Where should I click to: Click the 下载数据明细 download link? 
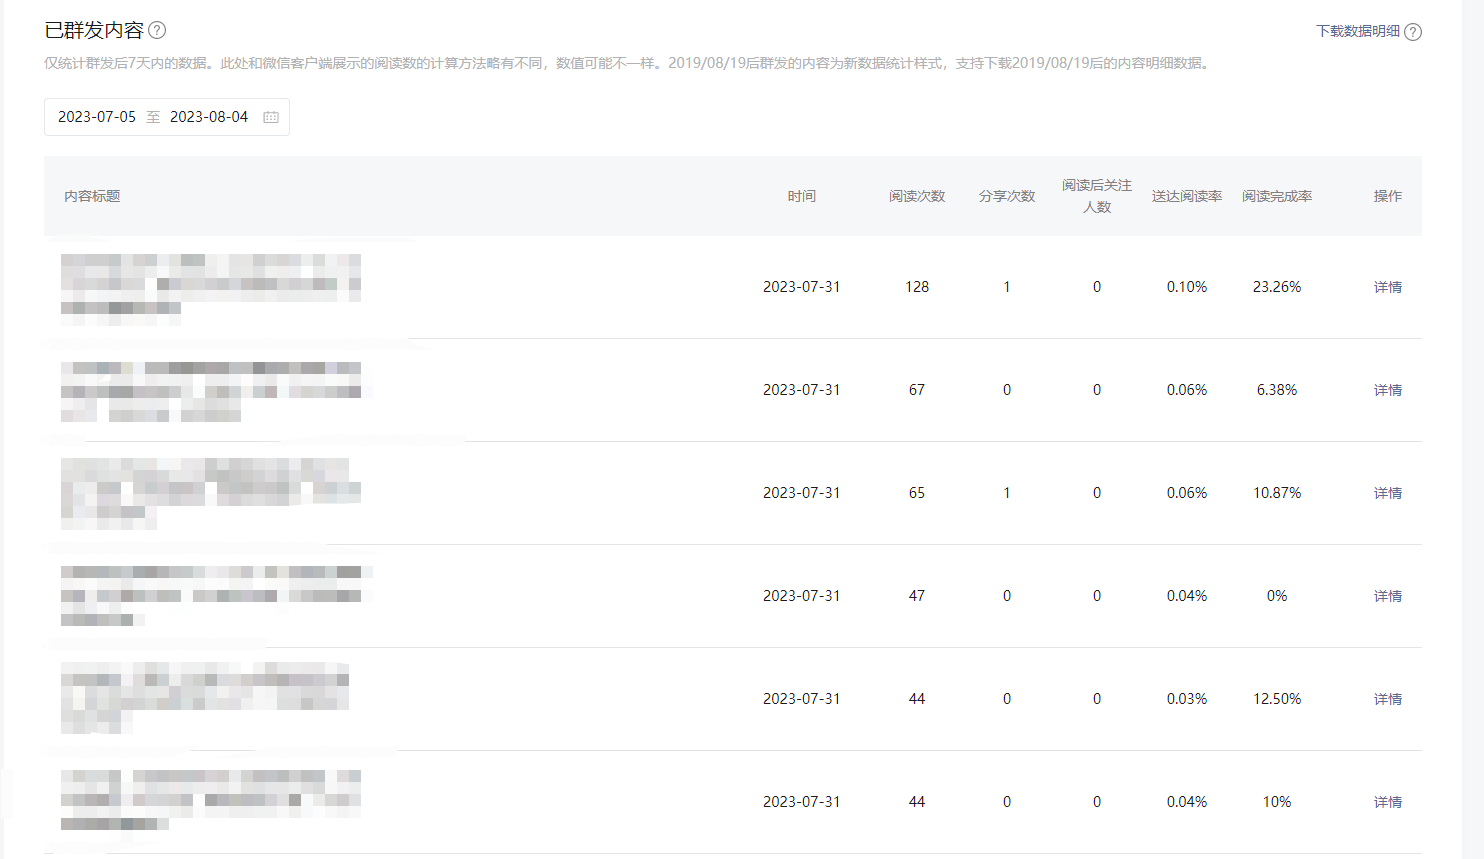[1357, 31]
